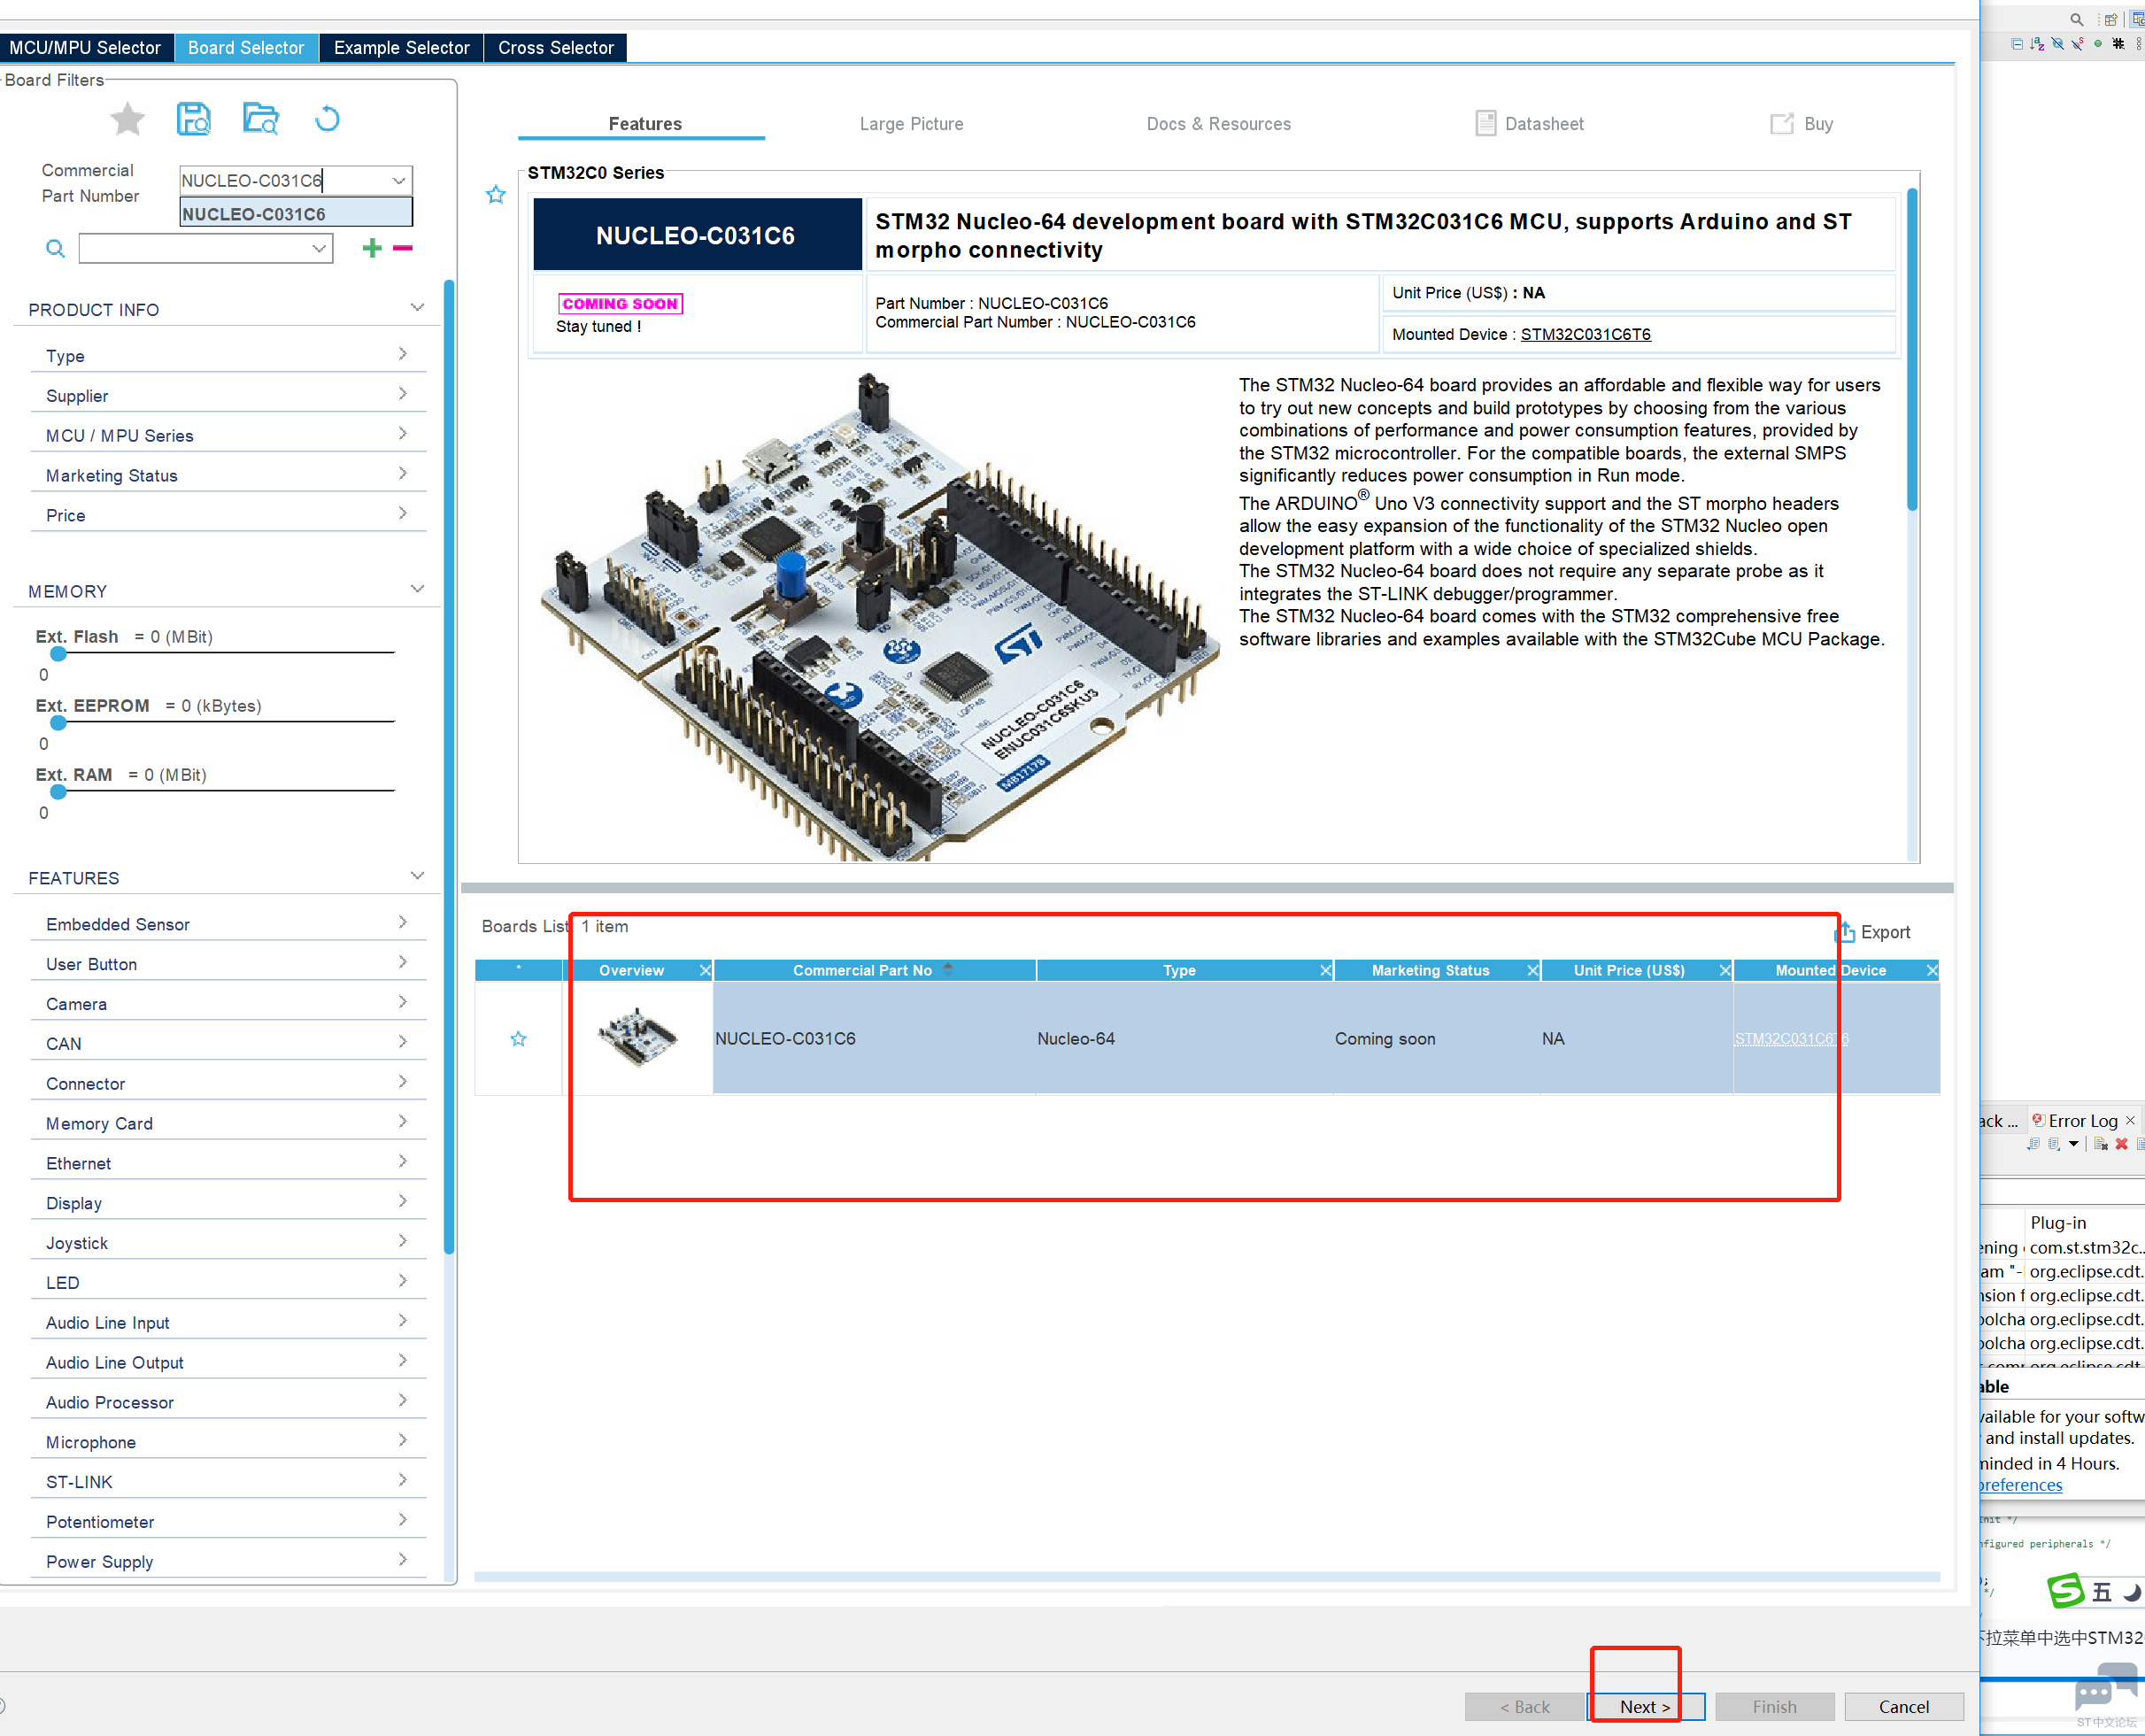Viewport: 2145px width, 1736px height.
Task: Collapse the FEATURES section
Action: [x=417, y=876]
